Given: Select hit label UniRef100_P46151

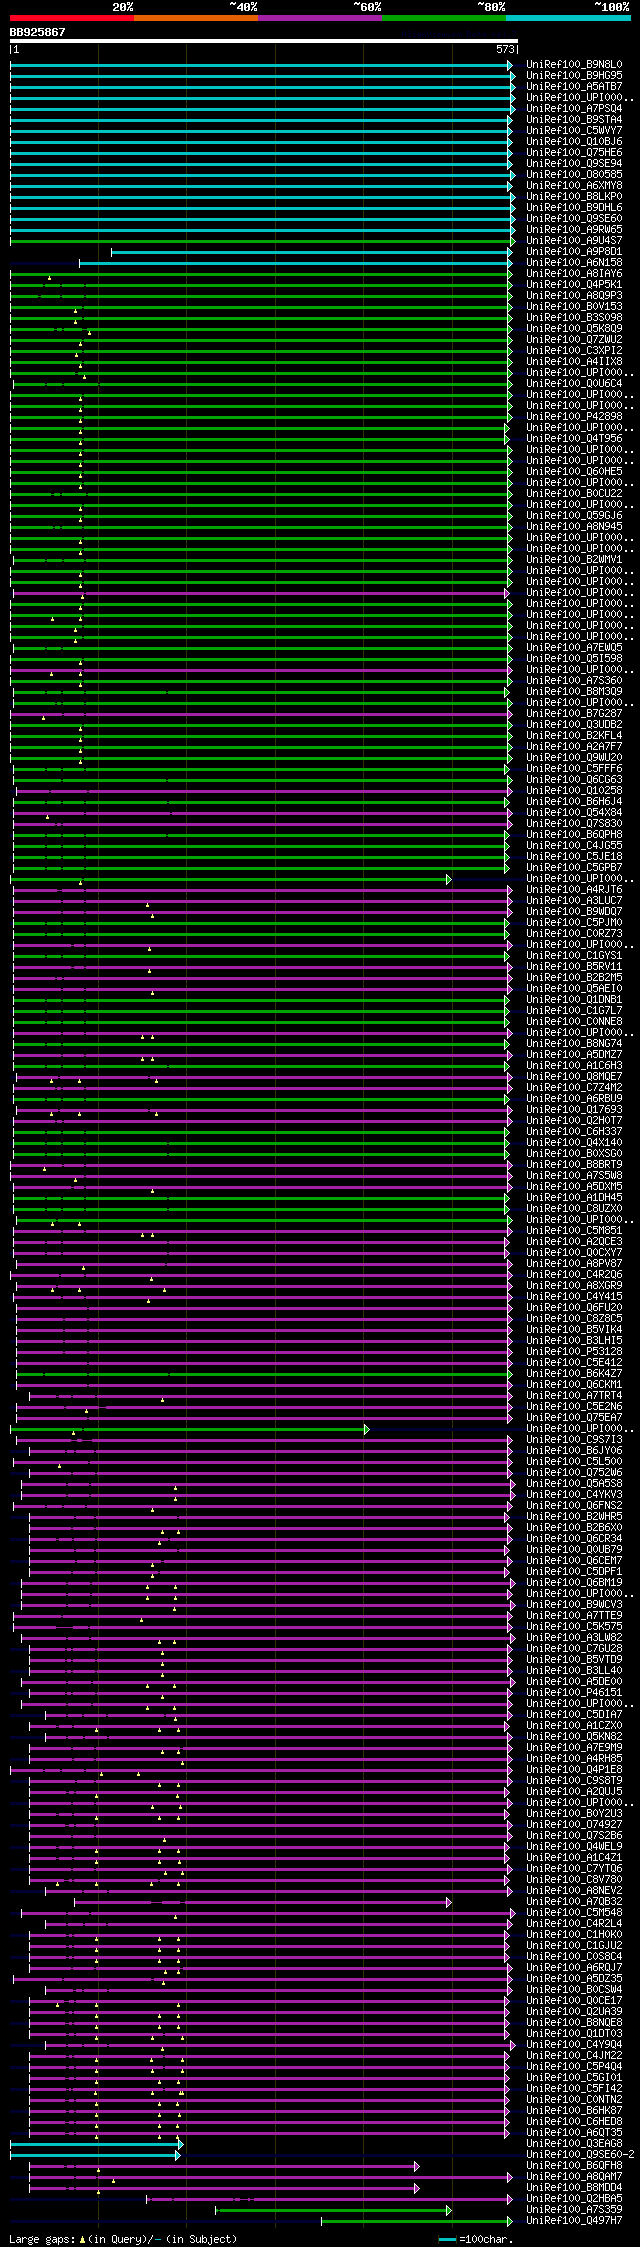Looking at the screenshot, I should click(574, 1693).
